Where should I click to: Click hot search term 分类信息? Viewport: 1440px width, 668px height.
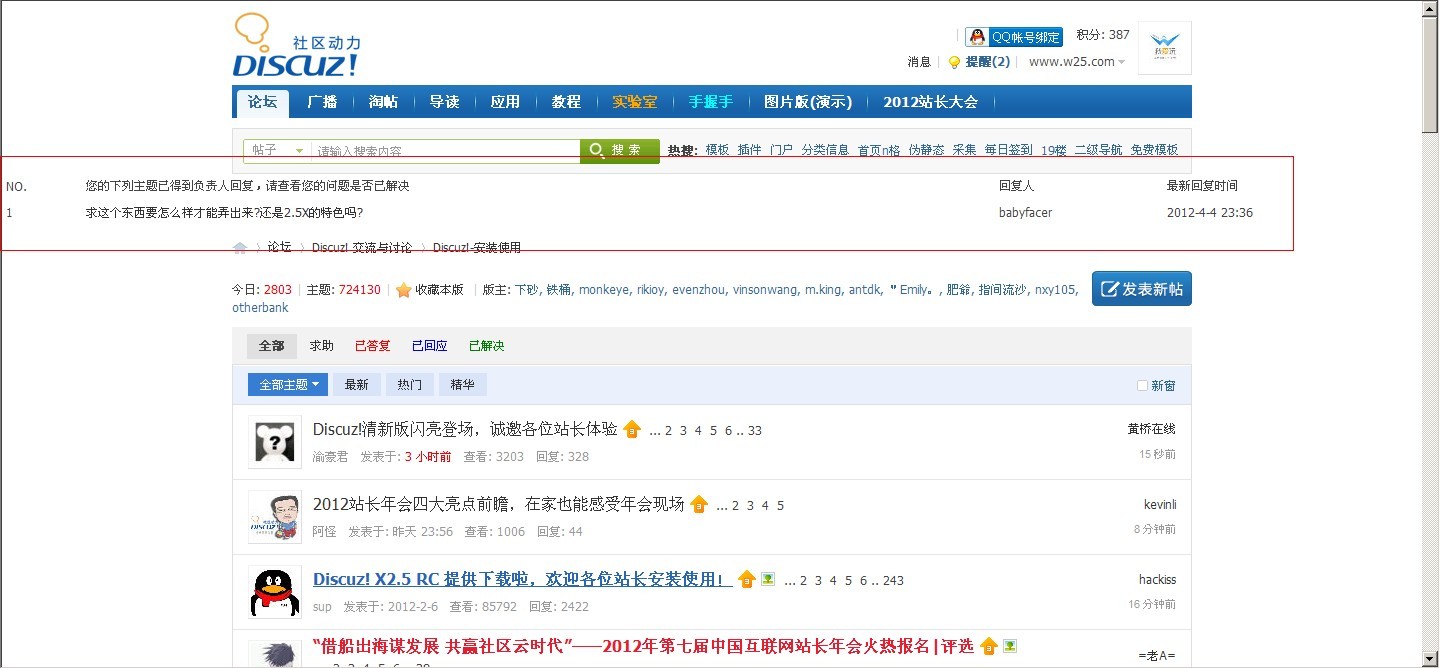[825, 150]
